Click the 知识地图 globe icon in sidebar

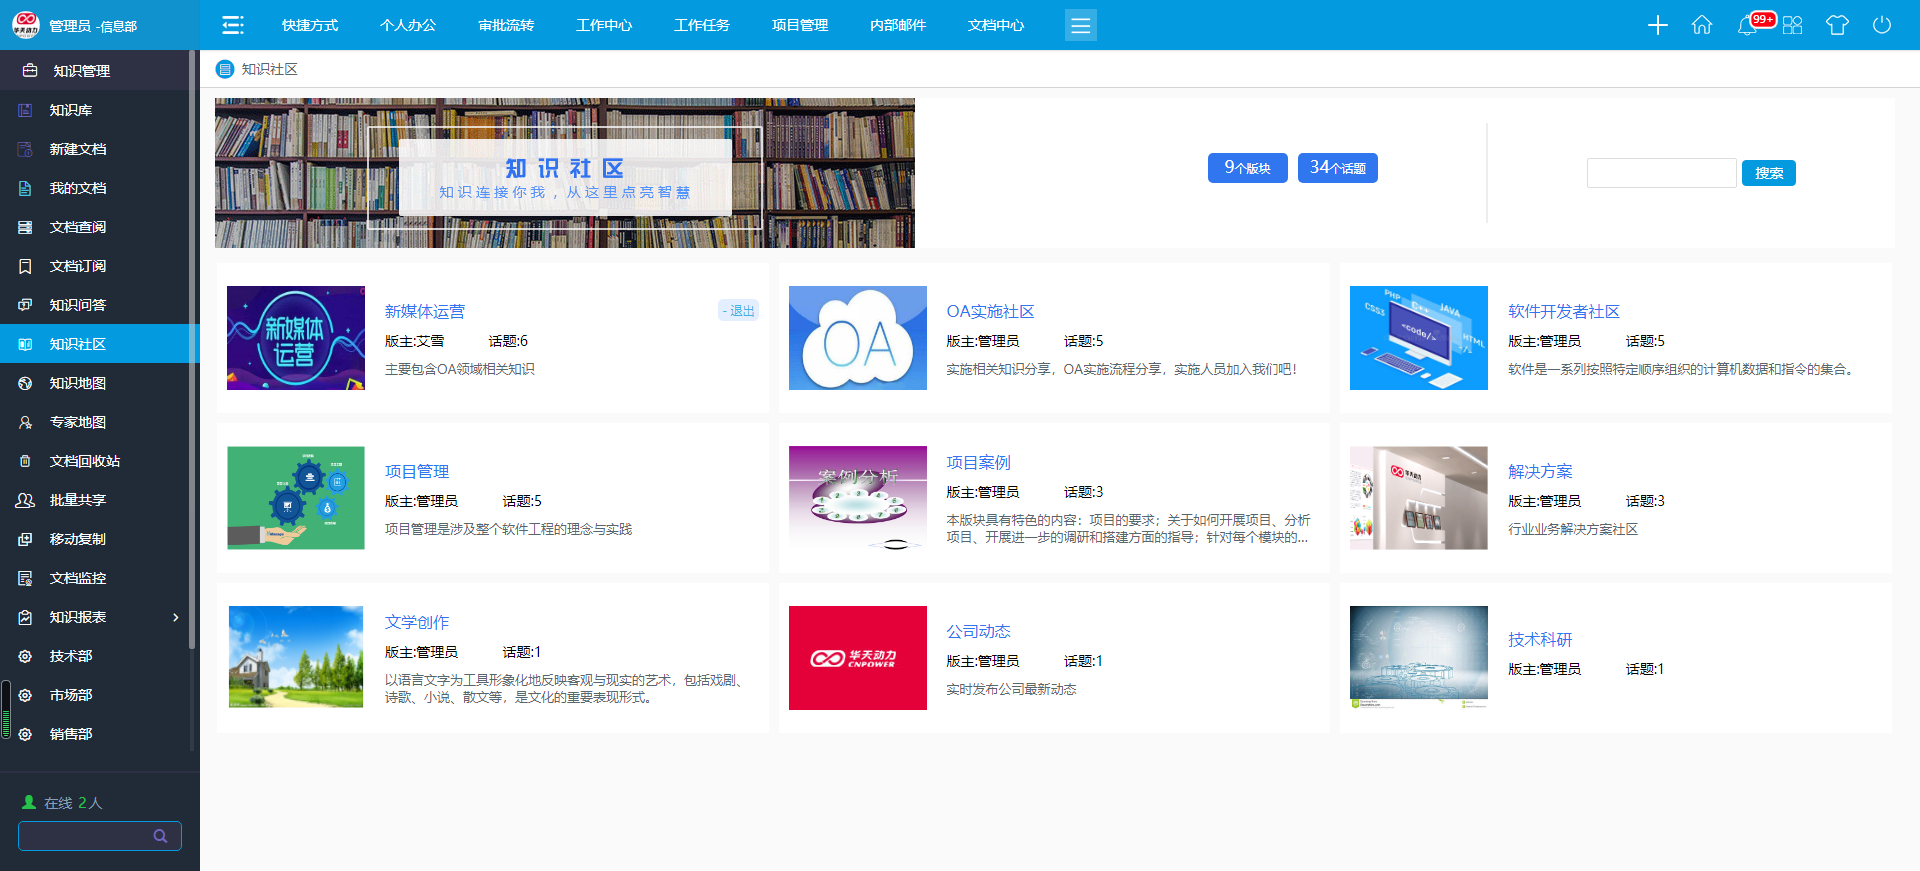[25, 383]
